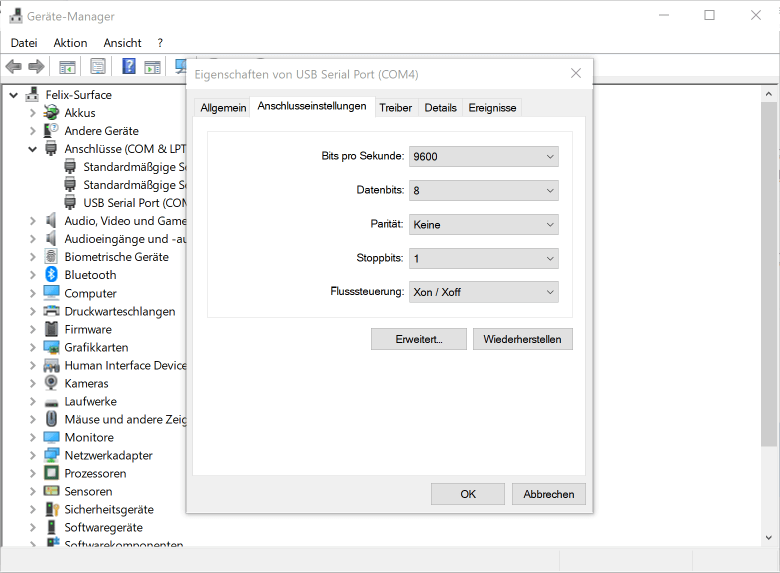Screen dimensions: 780x573
Task: Close the COM4 properties dialog
Action: tap(576, 74)
